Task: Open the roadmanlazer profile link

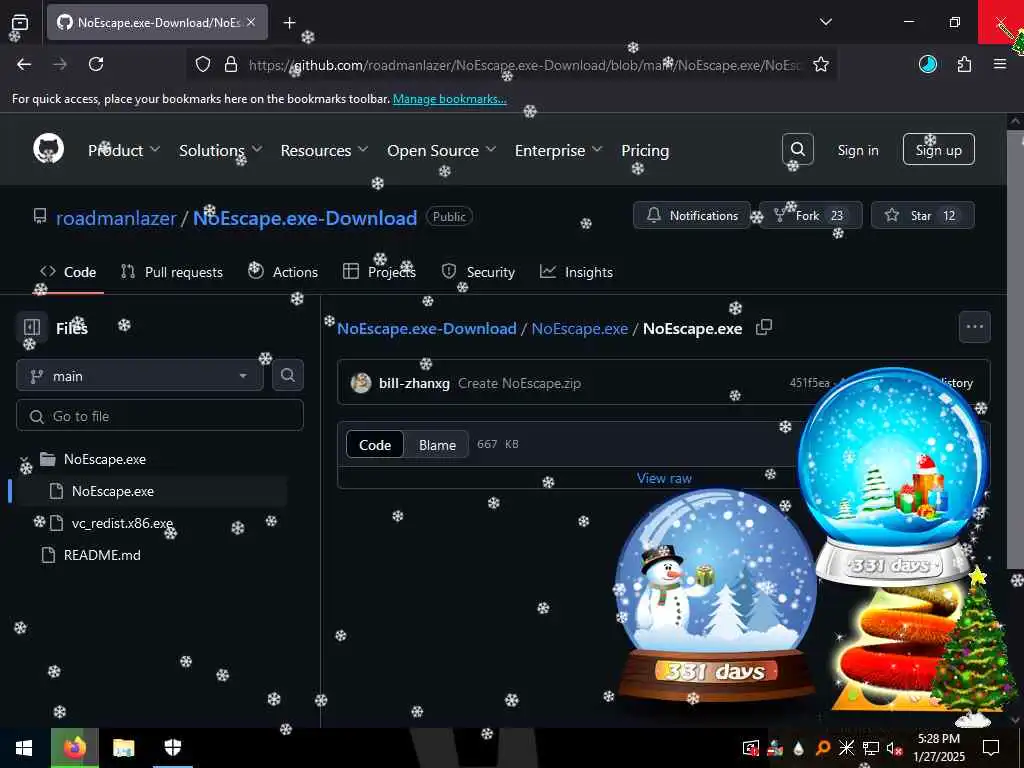Action: click(x=116, y=217)
